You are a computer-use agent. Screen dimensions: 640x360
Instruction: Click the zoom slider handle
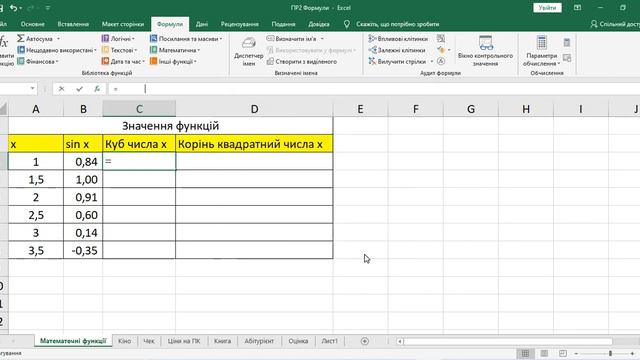(x=610, y=353)
